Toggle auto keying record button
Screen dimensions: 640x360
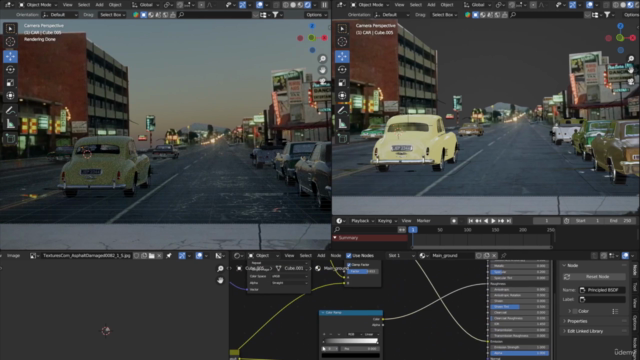[453, 221]
